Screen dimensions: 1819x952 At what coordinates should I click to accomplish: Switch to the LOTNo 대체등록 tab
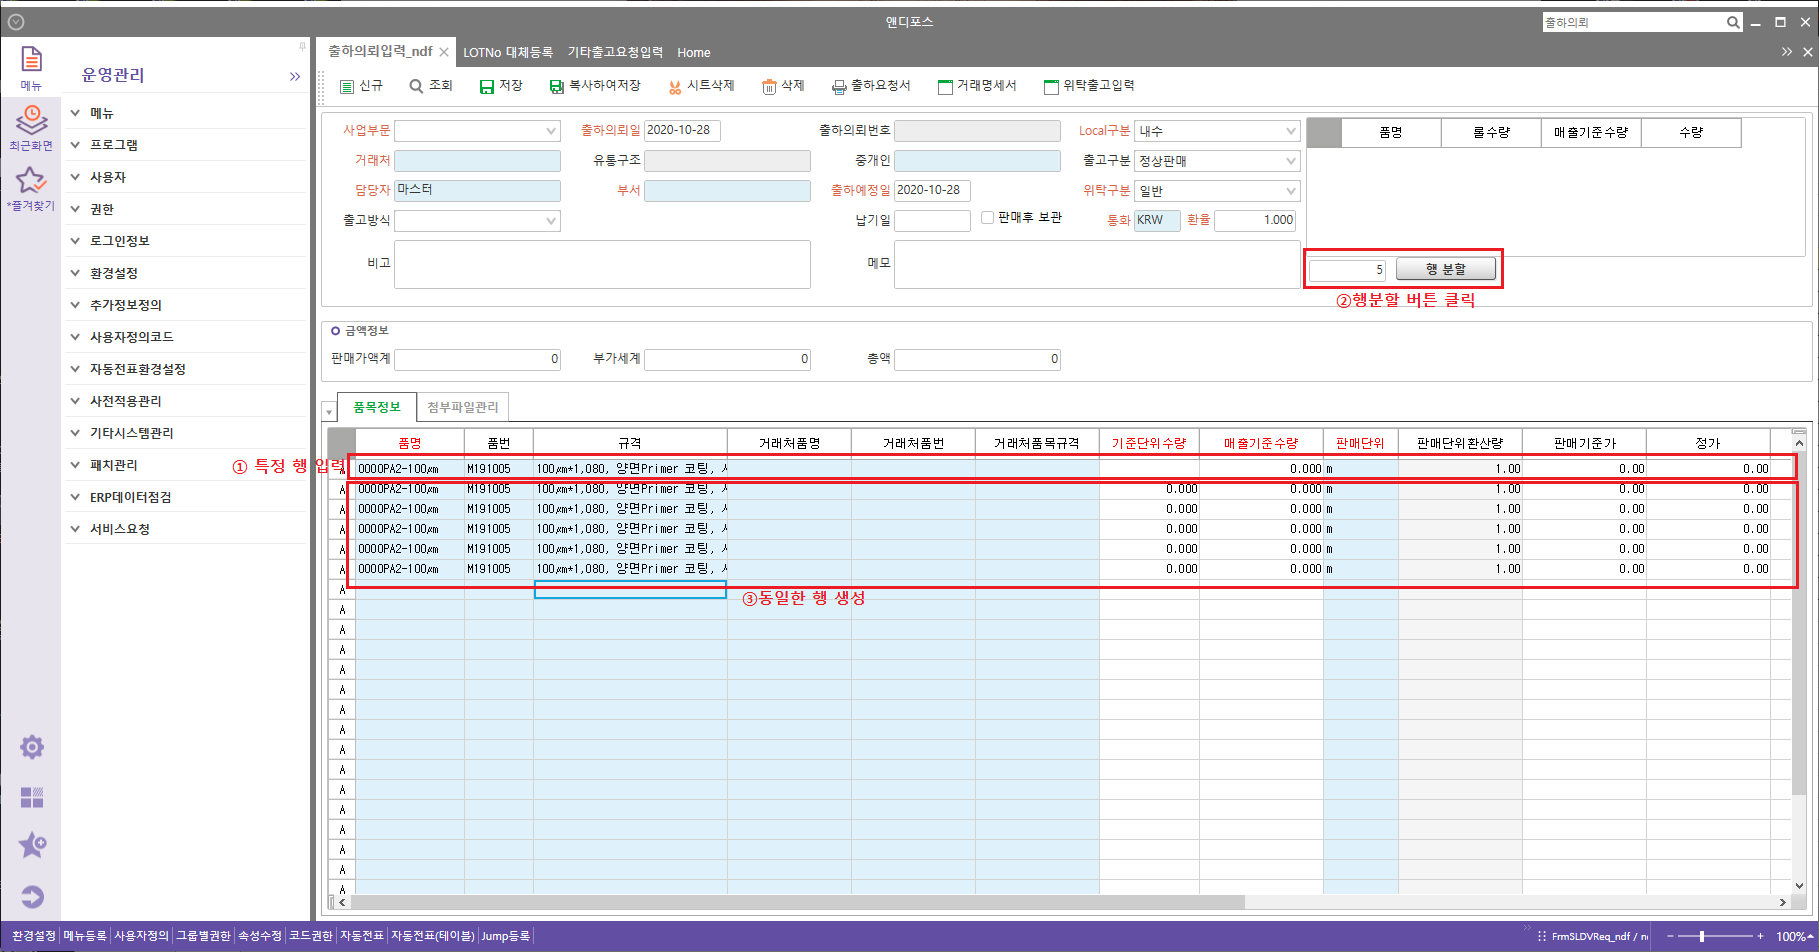tap(508, 52)
